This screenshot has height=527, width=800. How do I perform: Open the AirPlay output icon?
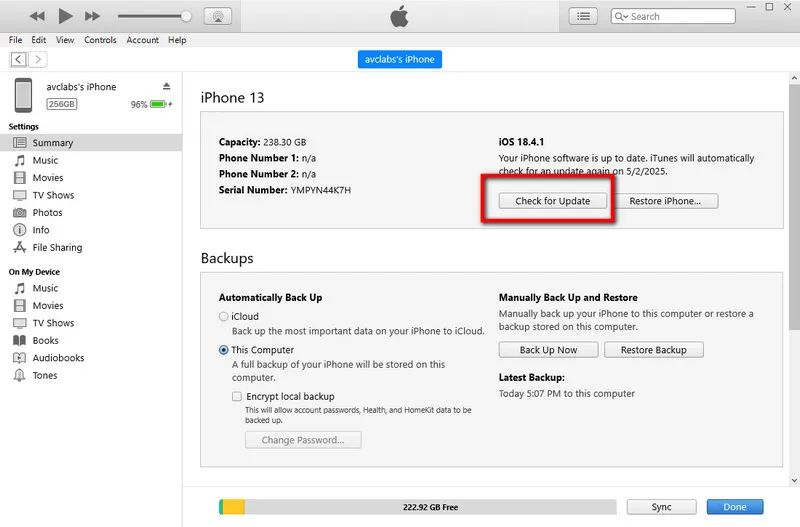[217, 16]
